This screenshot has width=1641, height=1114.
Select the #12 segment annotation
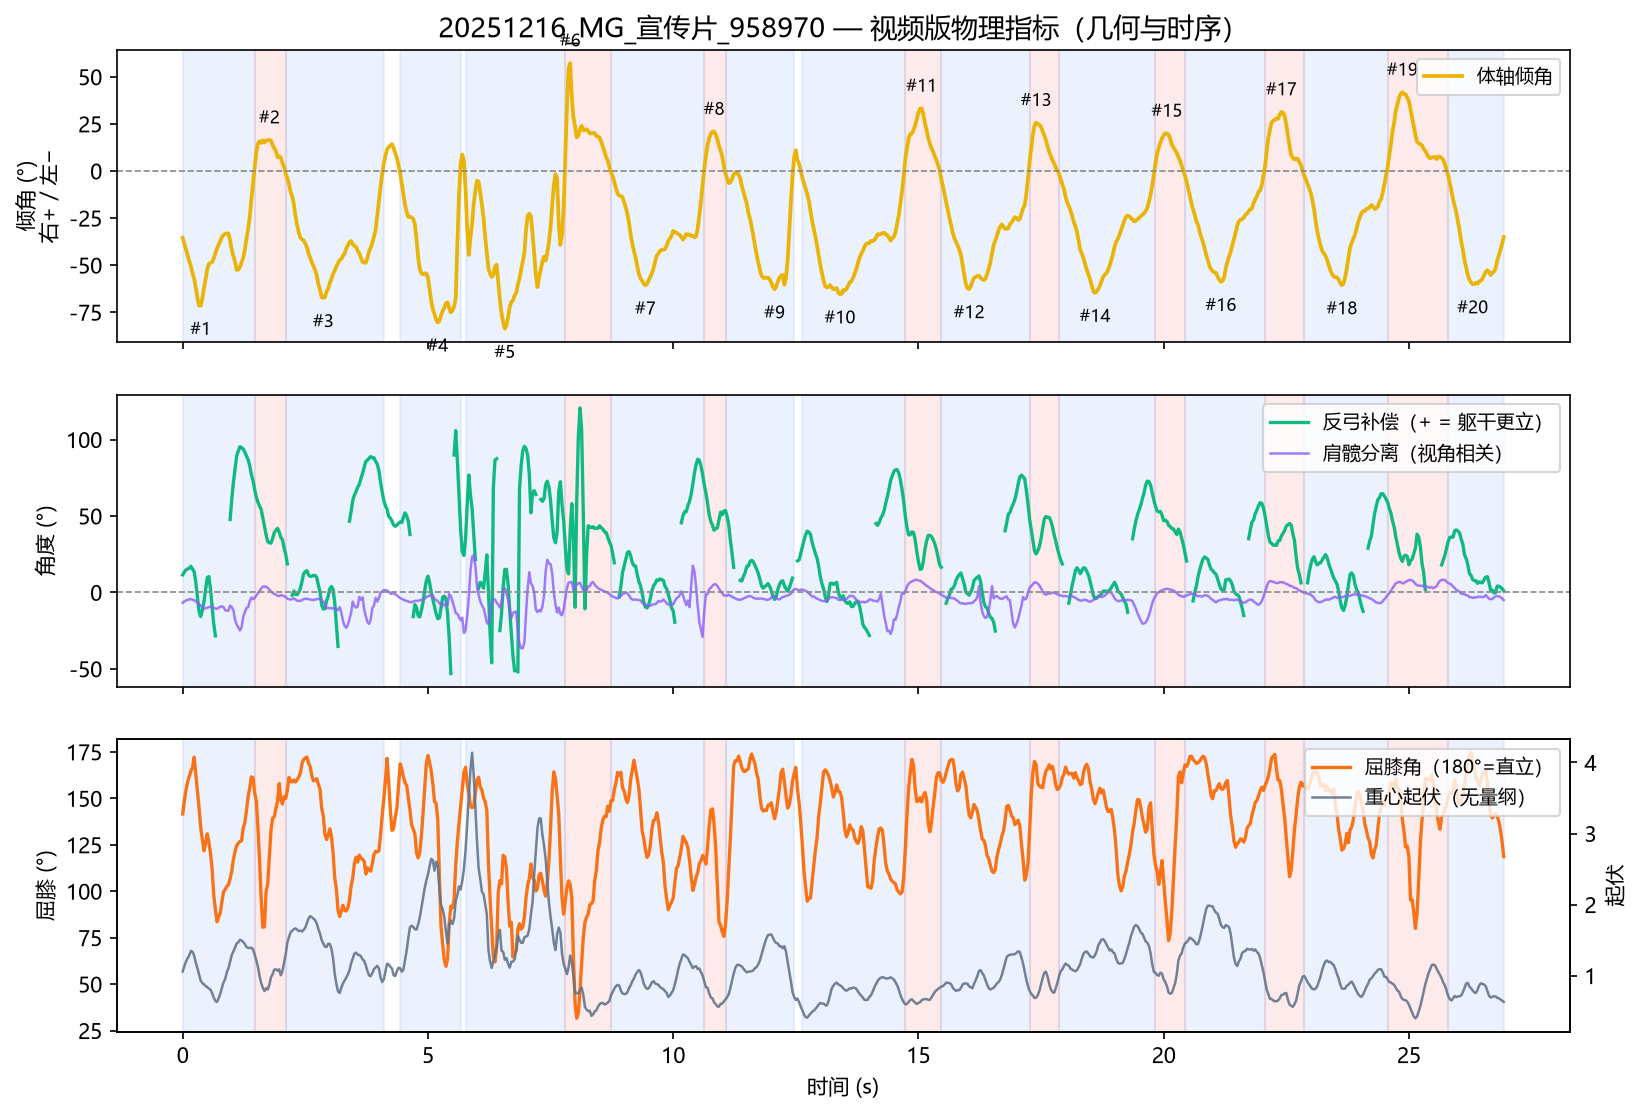[x=969, y=312]
